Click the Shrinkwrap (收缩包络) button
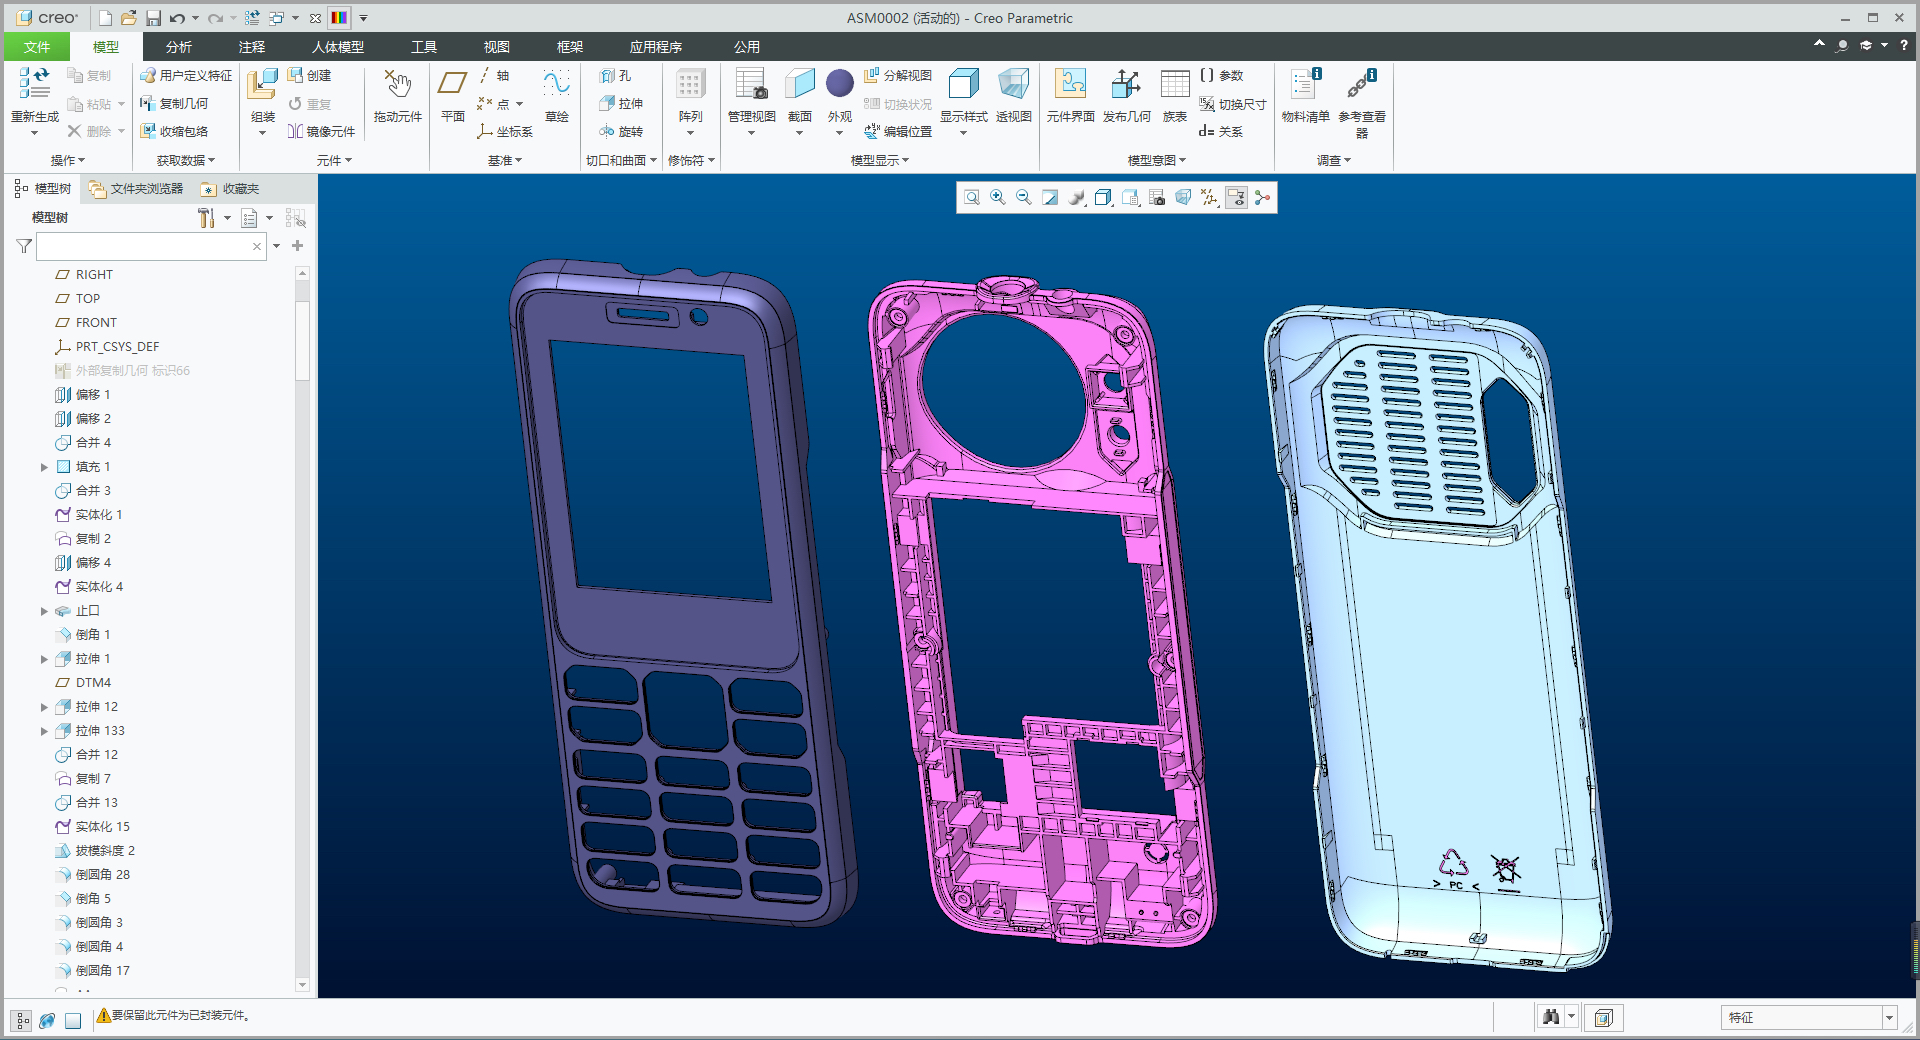 point(175,132)
